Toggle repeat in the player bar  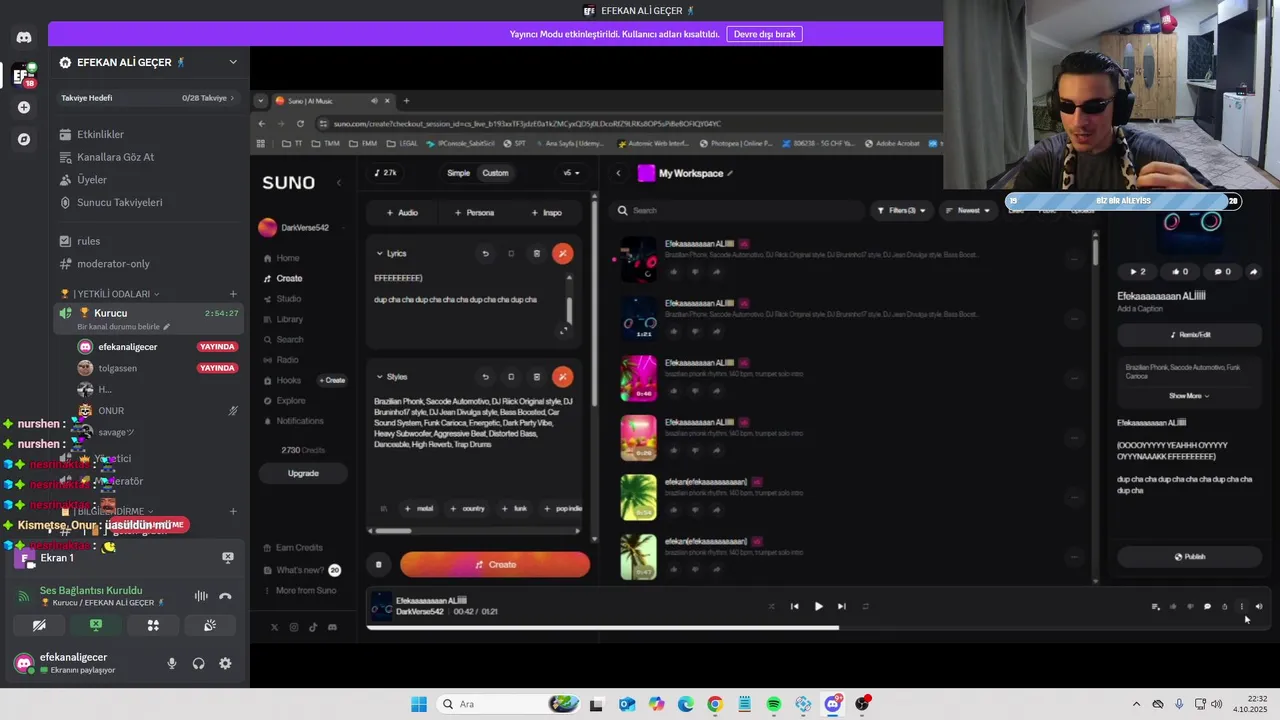point(865,606)
